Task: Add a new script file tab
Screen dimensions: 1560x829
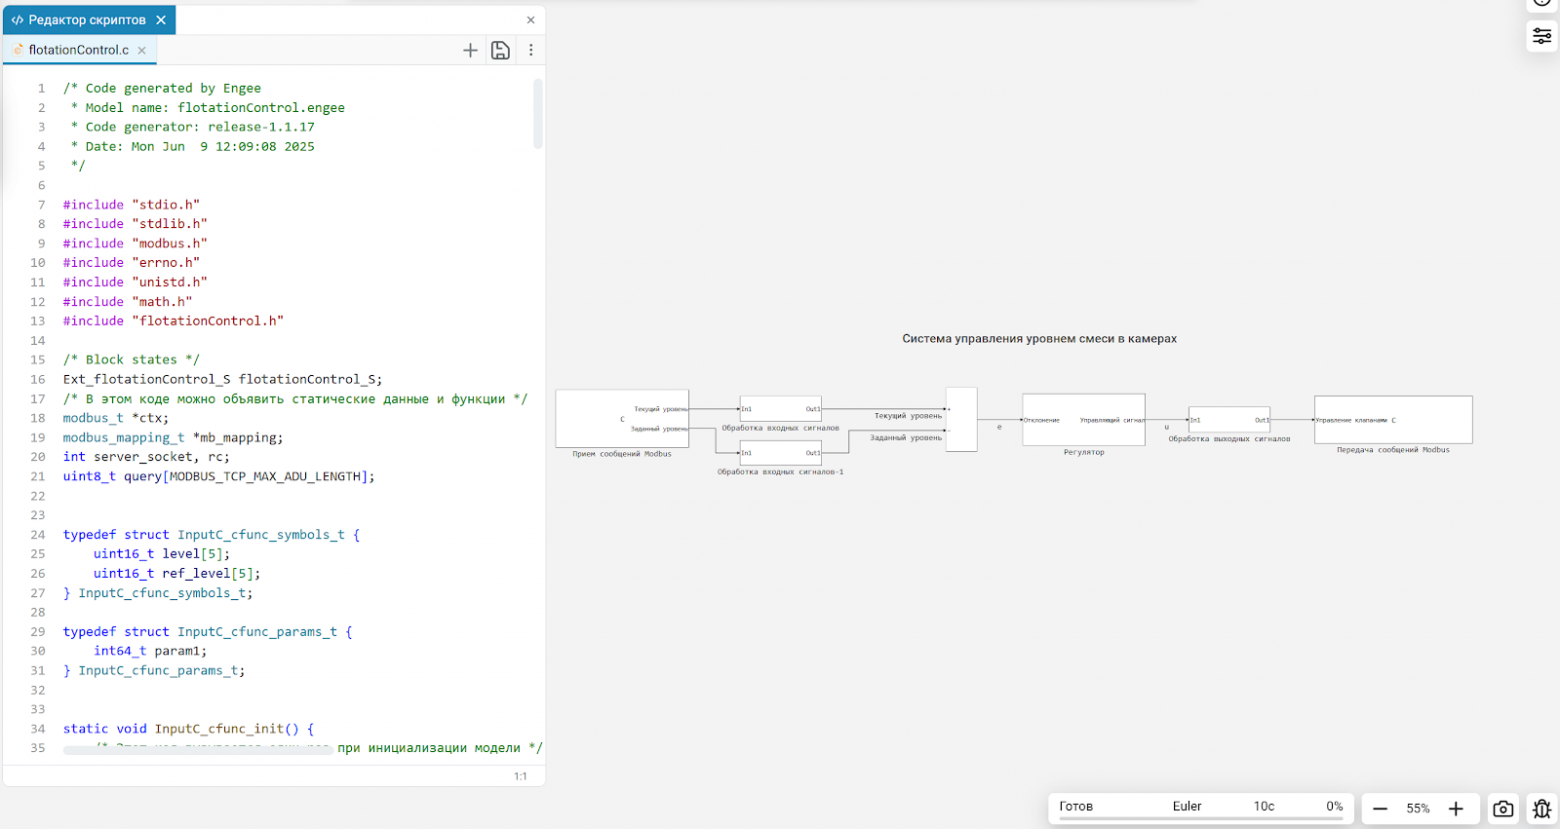Action: pos(470,50)
